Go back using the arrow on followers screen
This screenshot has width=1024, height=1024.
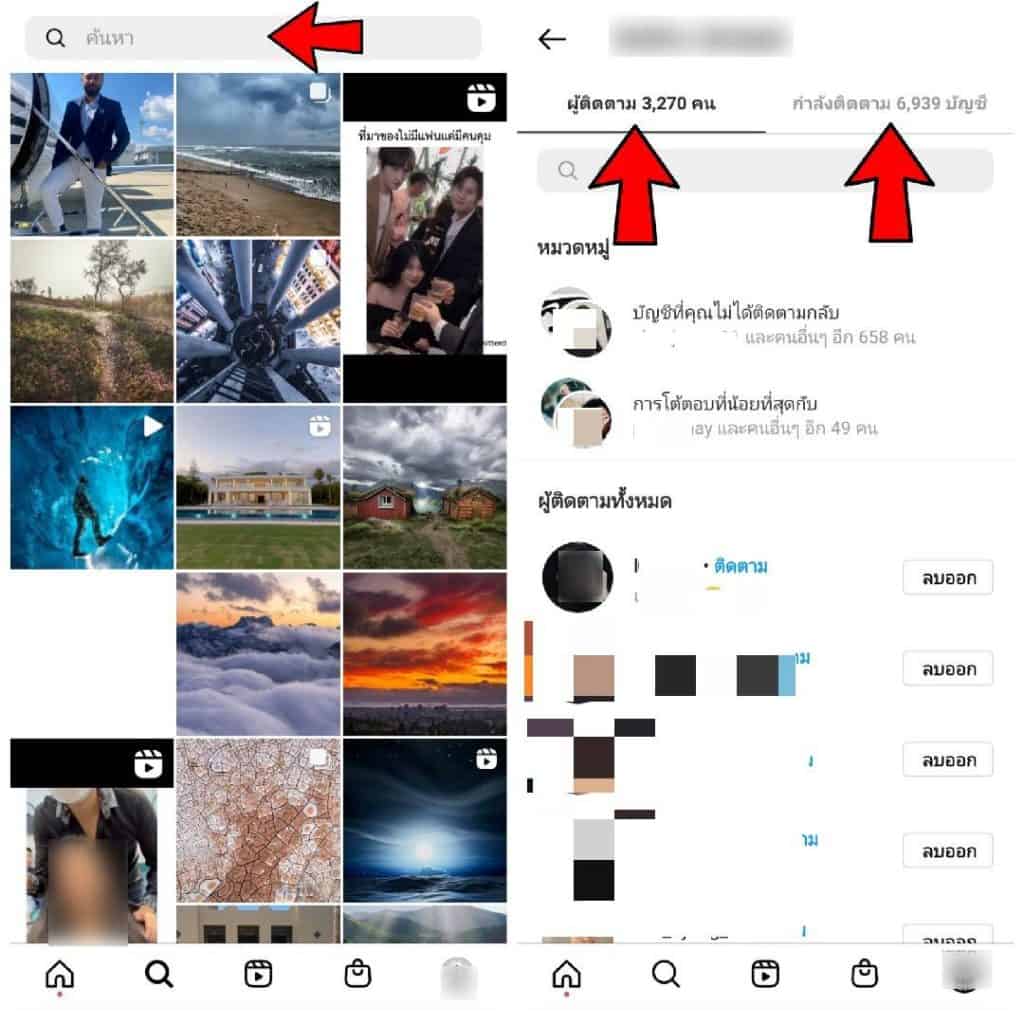click(552, 39)
